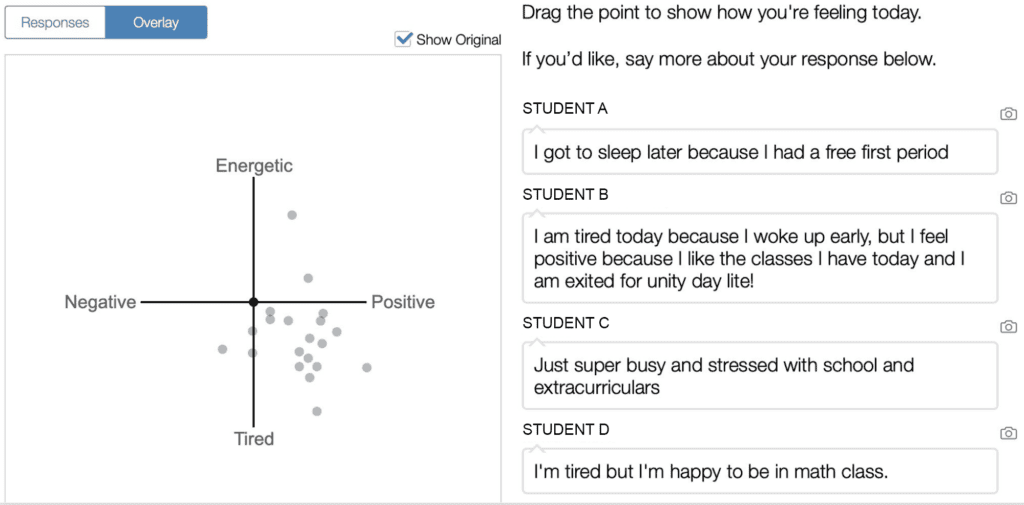The width and height of the screenshot is (1024, 505).
Task: Select the topmost gray response dot
Action: [x=292, y=215]
